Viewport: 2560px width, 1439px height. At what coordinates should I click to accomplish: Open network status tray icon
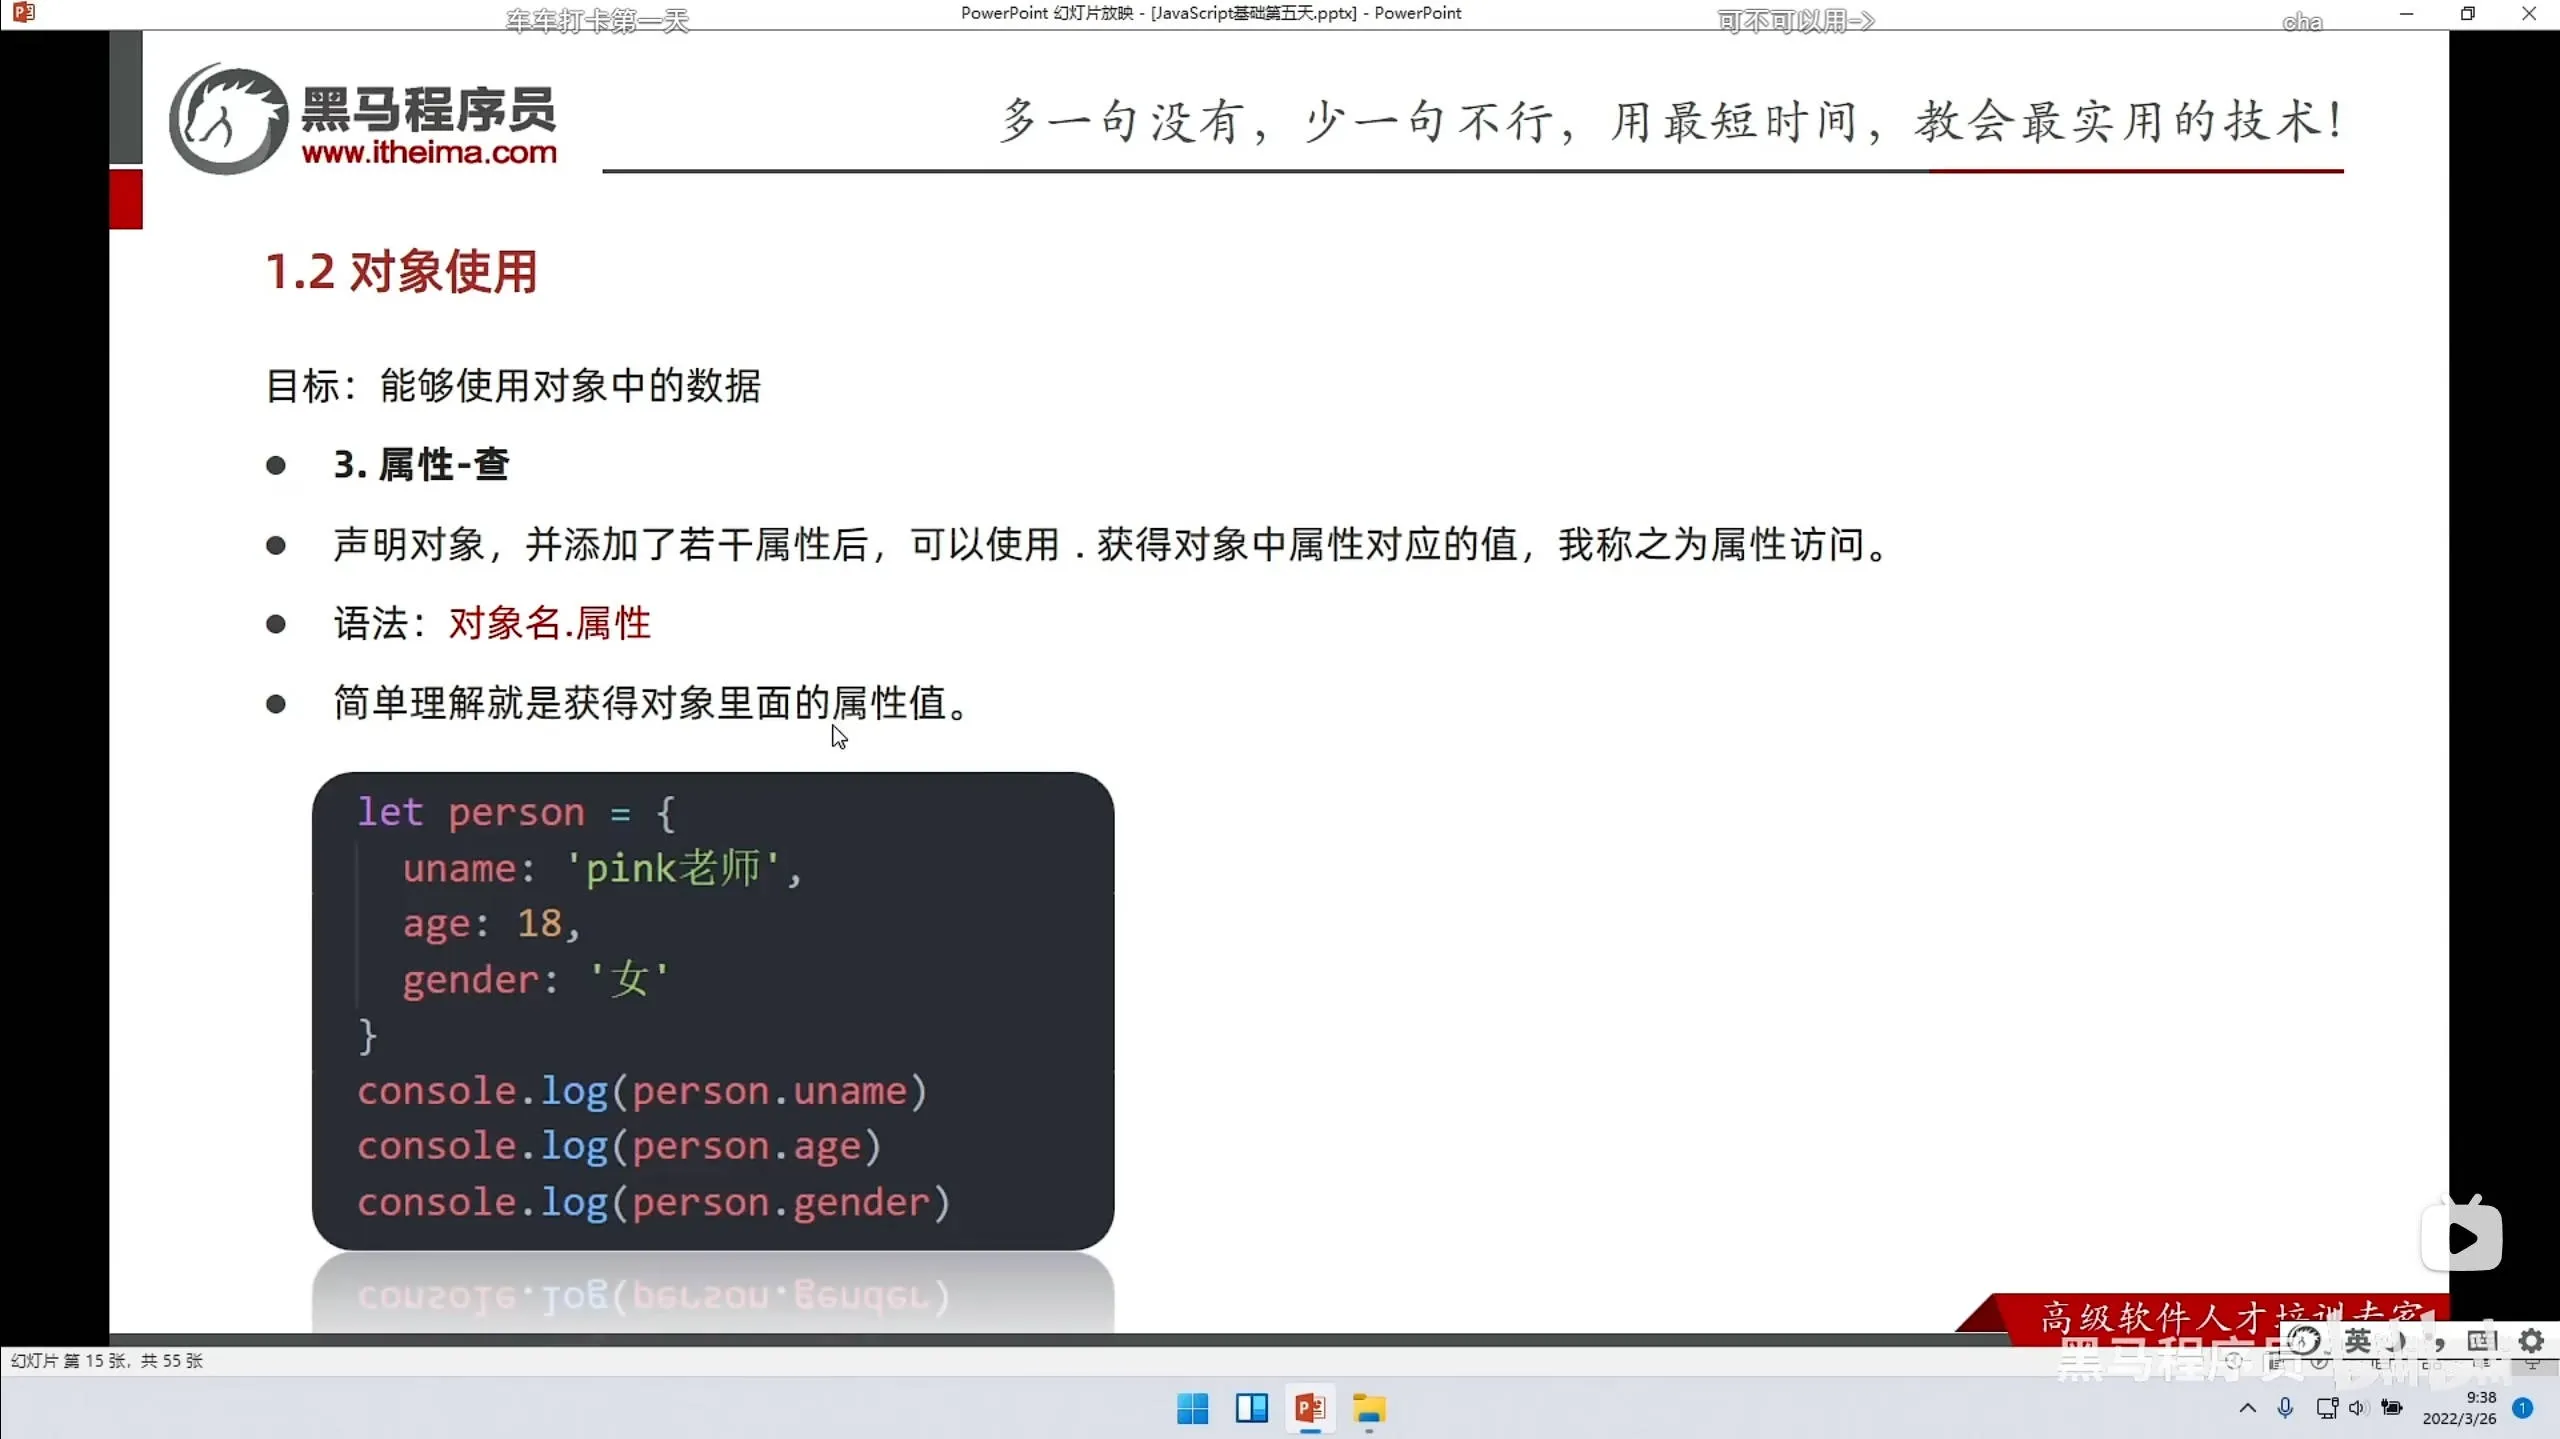coord(2327,1408)
